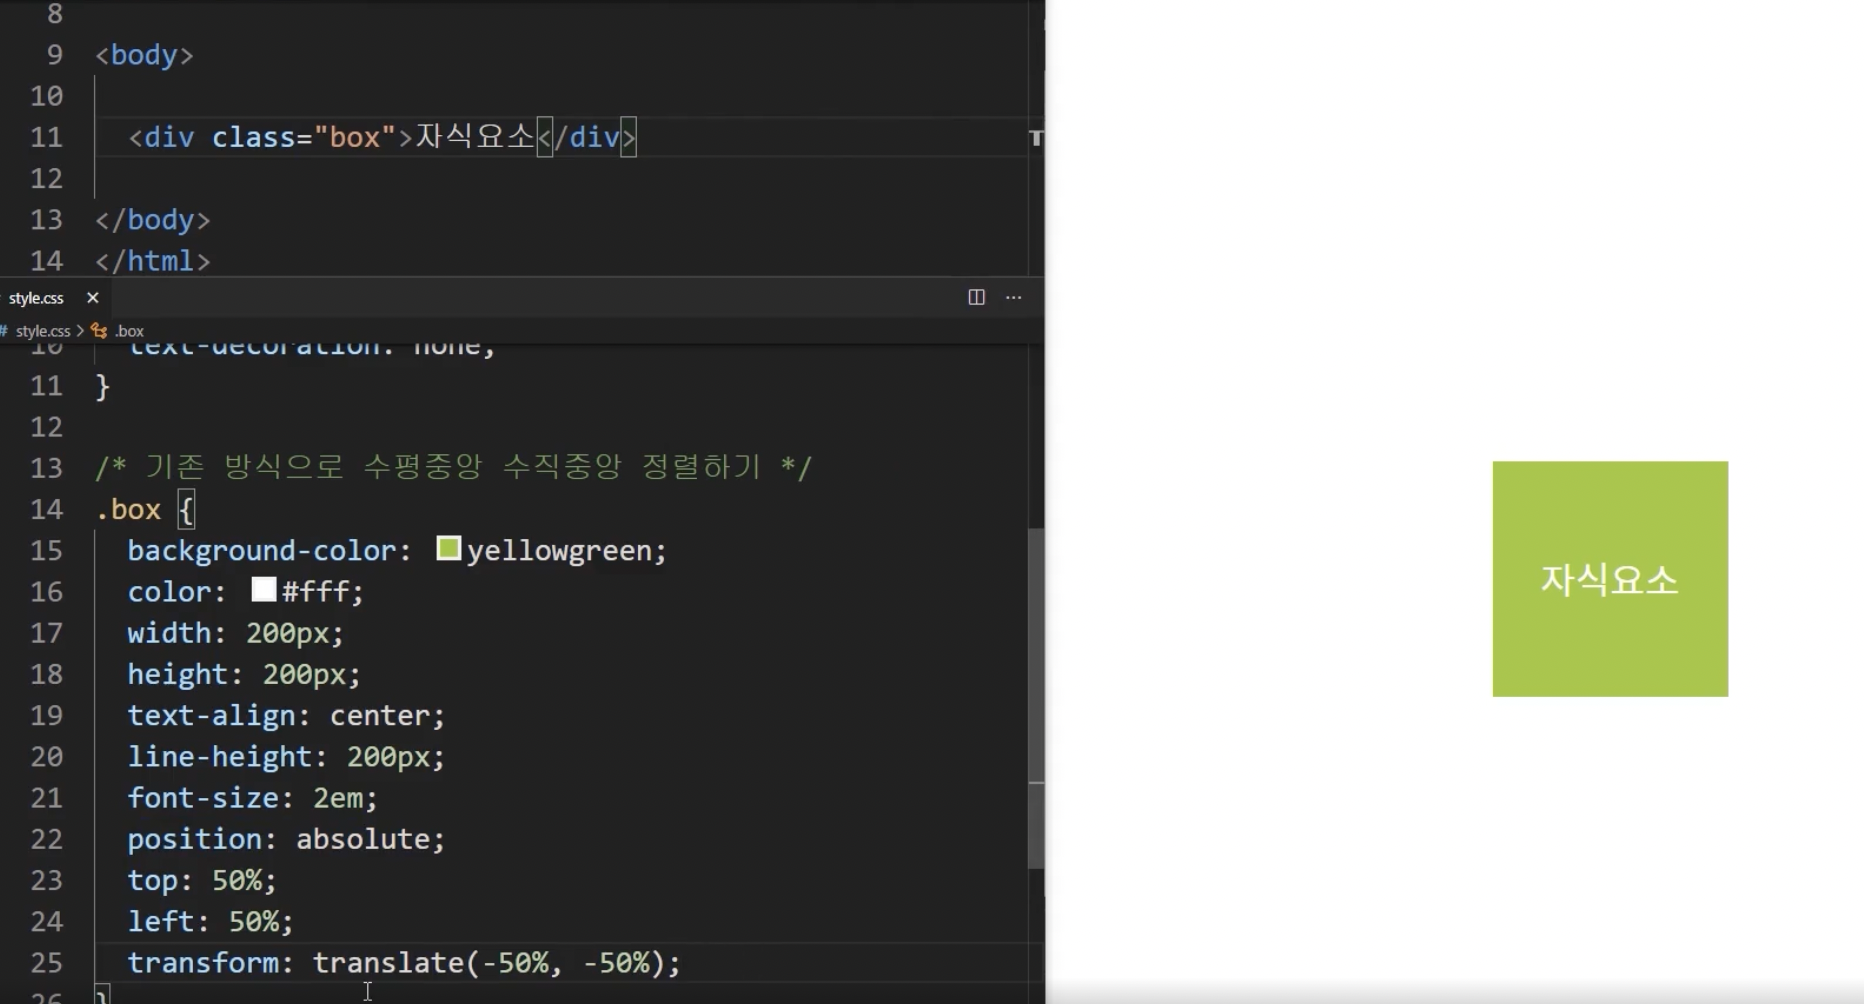
Task: Click the green 자식요소 box in preview
Action: pyautogui.click(x=1610, y=579)
